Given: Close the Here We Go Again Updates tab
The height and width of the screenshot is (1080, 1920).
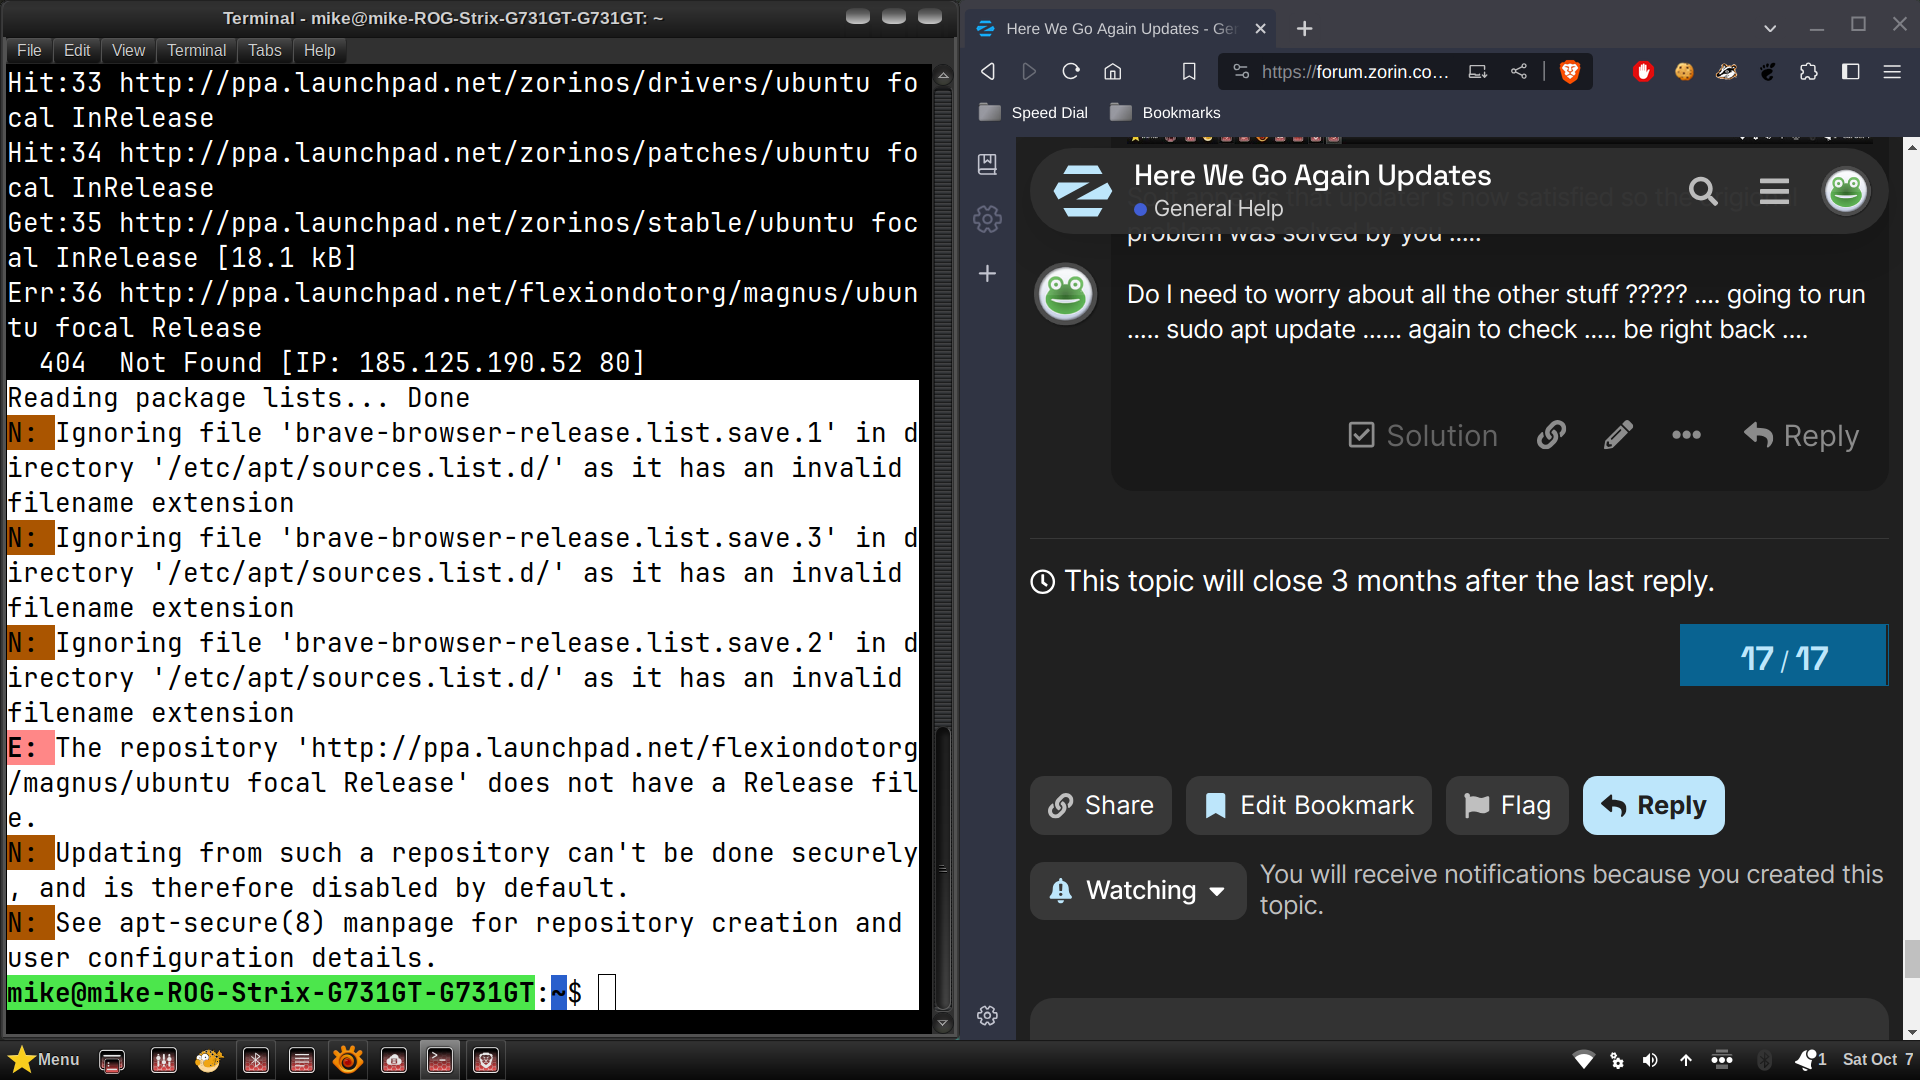Looking at the screenshot, I should 1261,29.
